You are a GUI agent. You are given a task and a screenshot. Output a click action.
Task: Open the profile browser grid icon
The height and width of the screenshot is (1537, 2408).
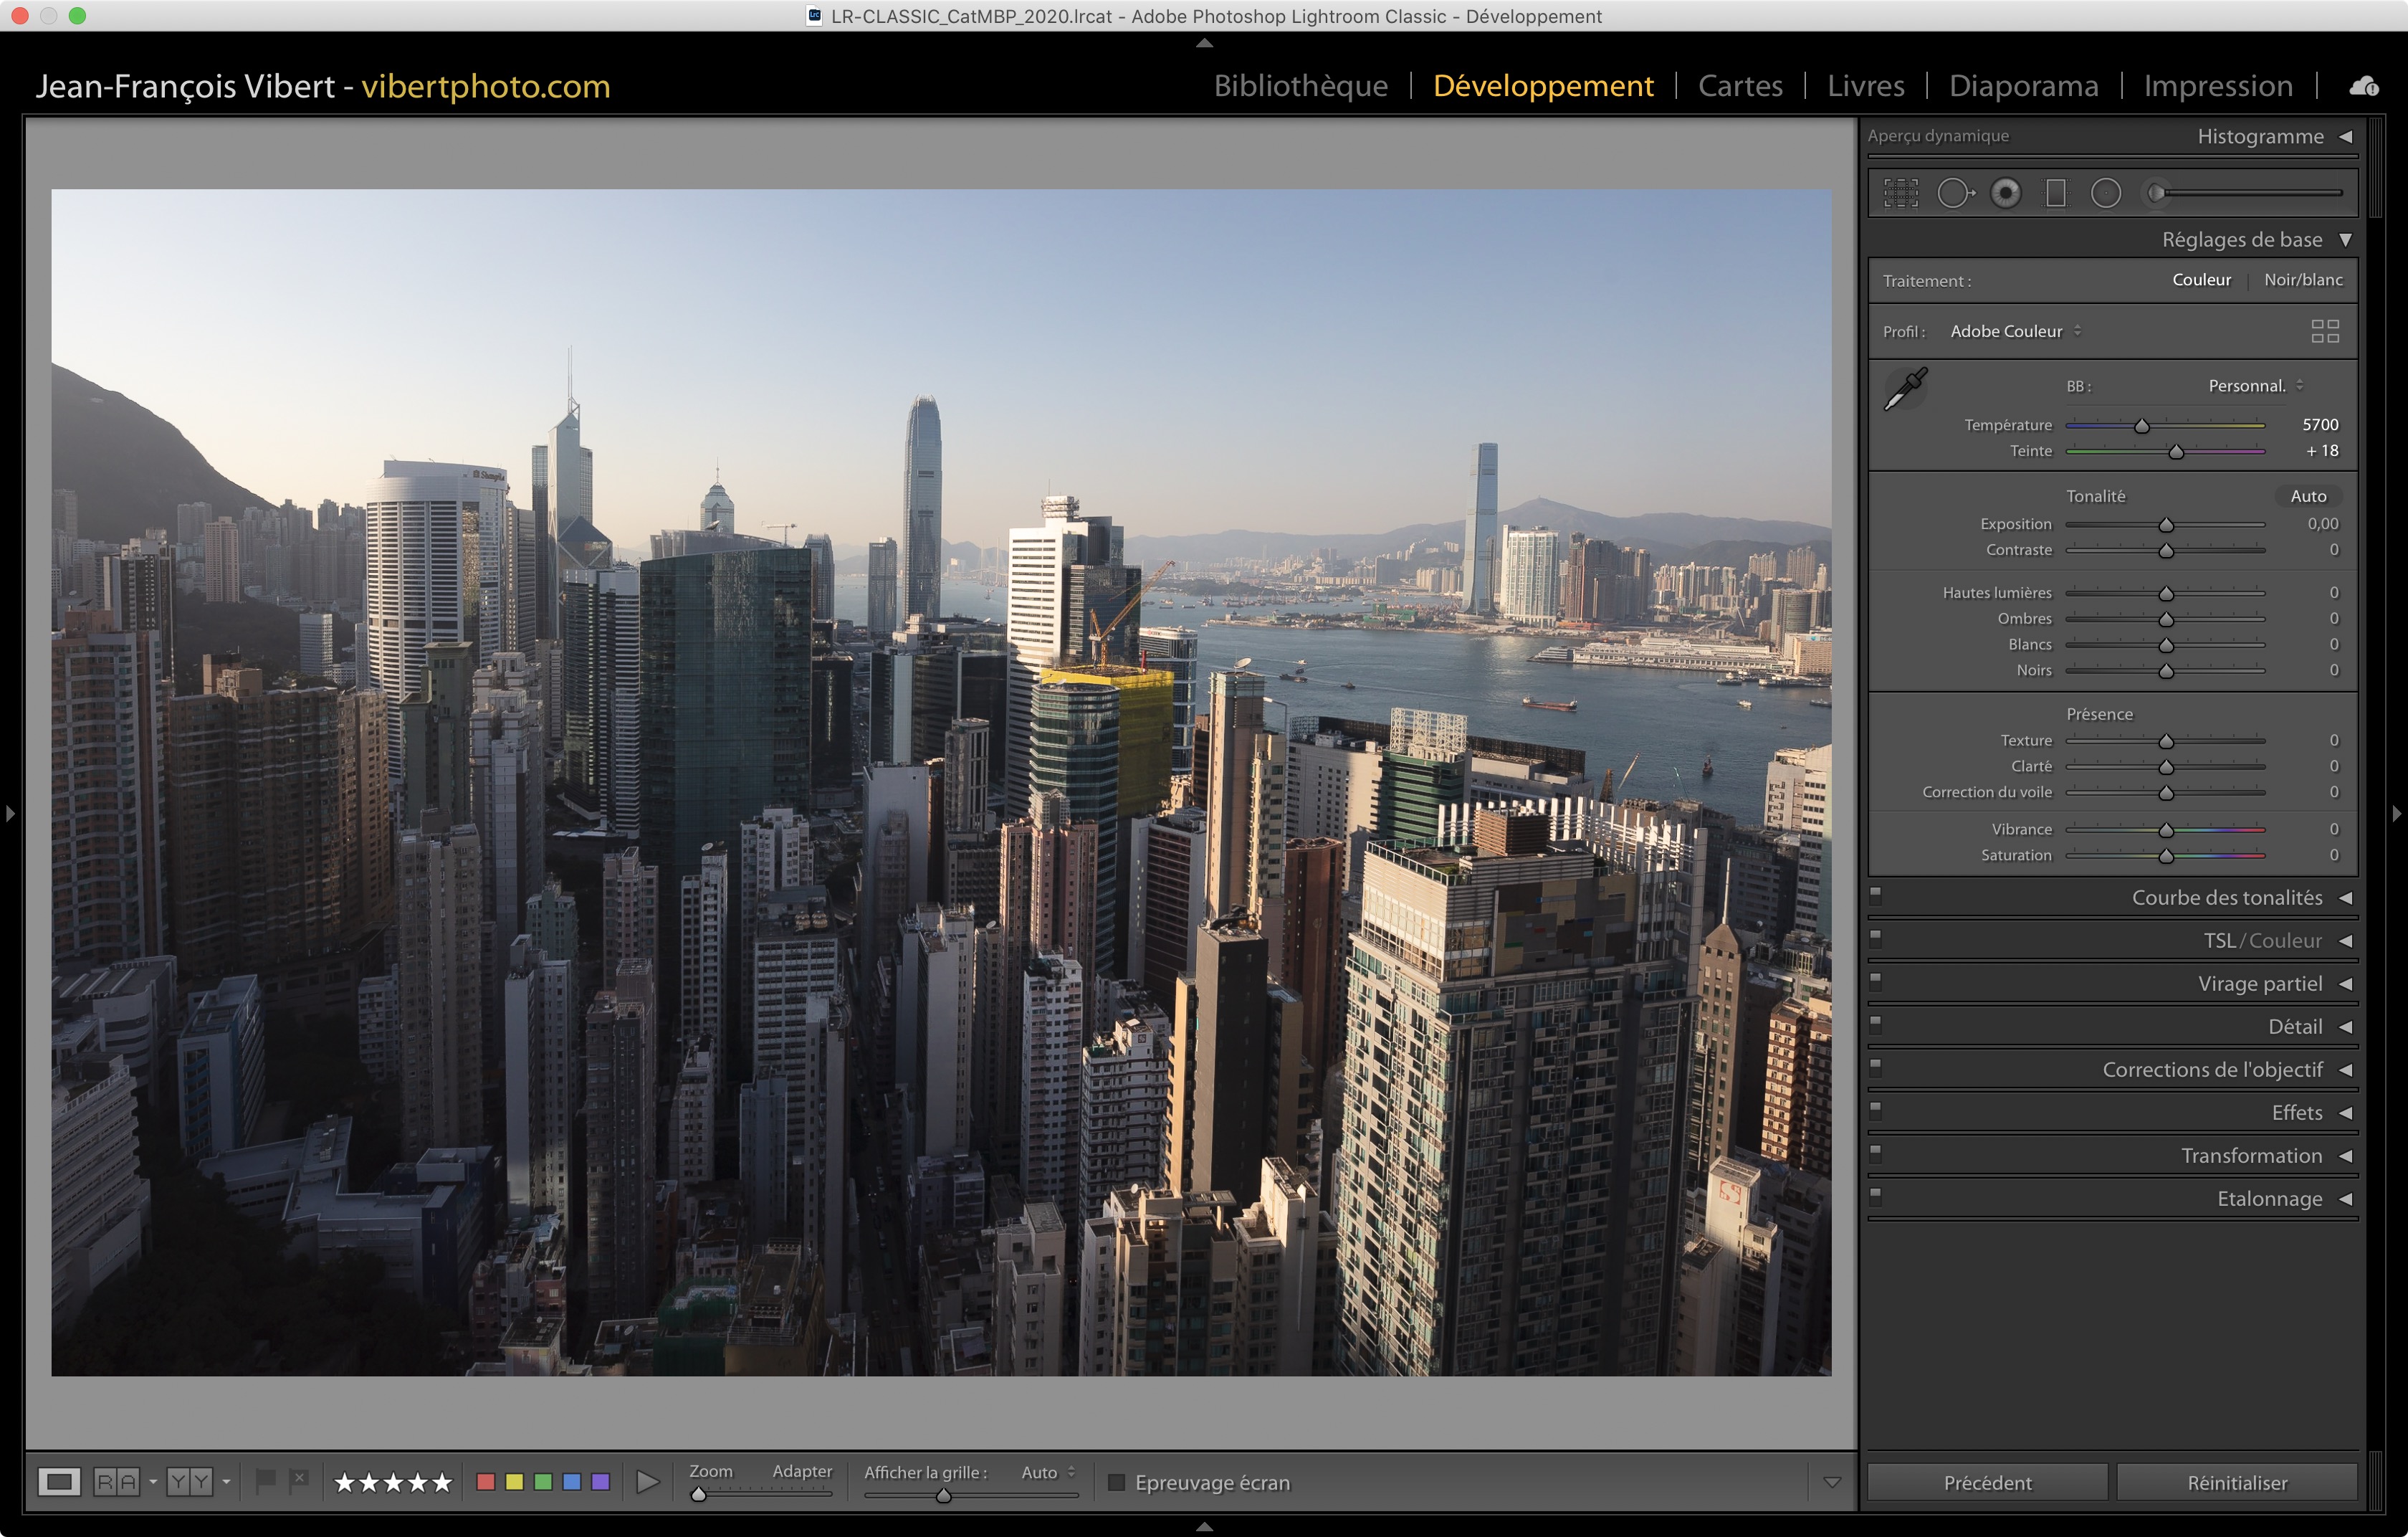tap(2325, 331)
